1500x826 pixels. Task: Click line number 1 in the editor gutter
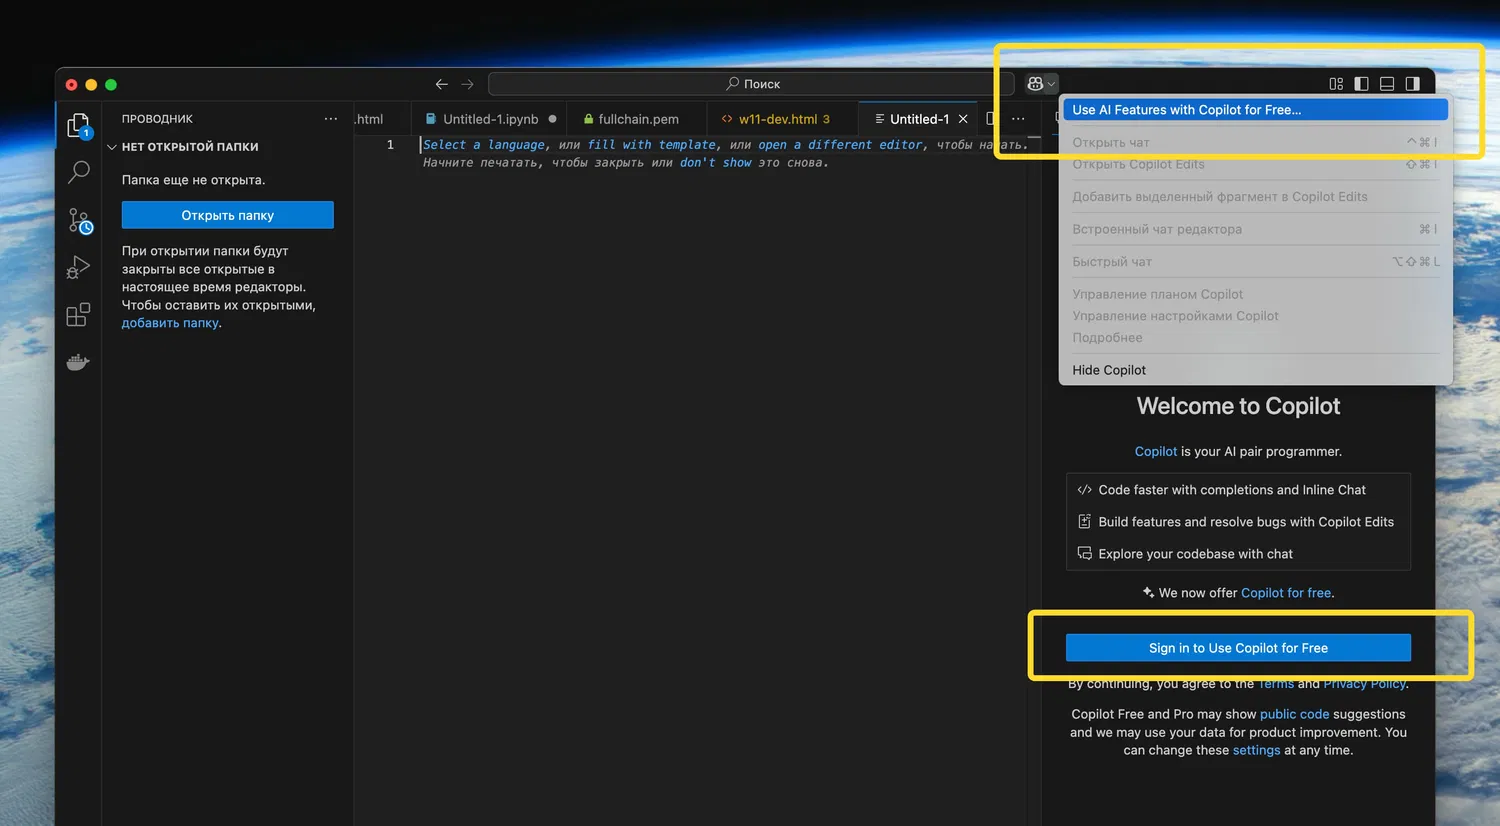(x=390, y=145)
